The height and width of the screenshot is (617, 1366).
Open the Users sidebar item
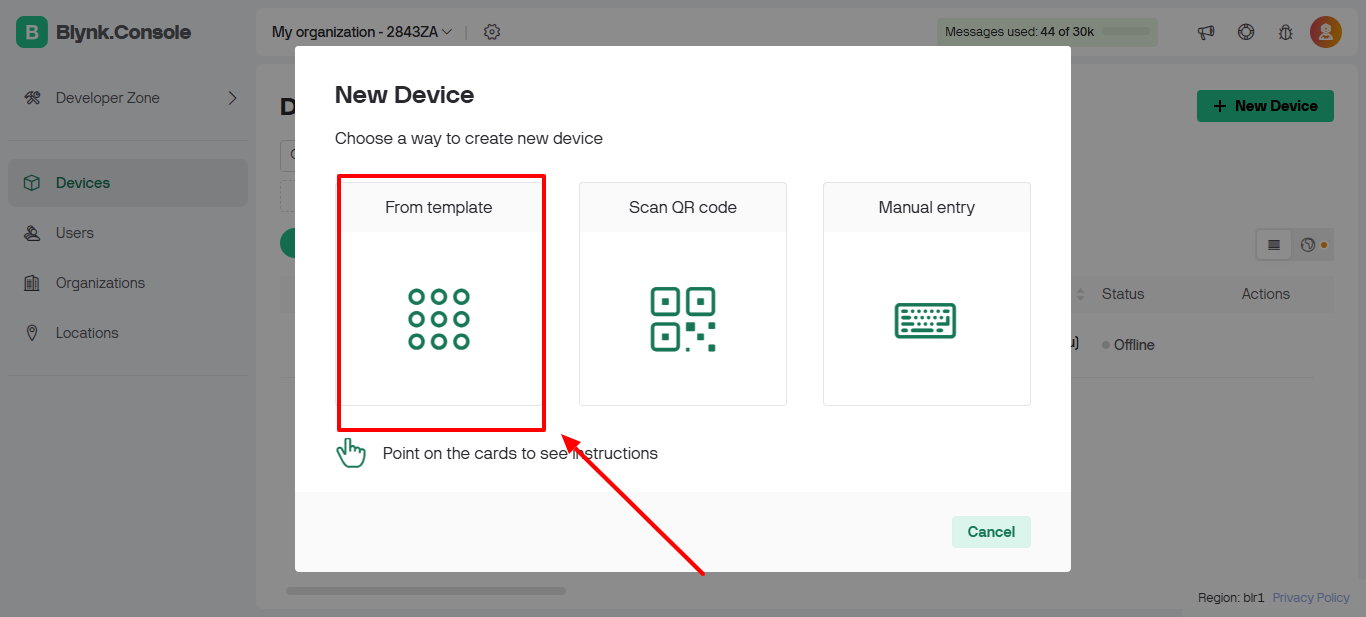[128, 233]
